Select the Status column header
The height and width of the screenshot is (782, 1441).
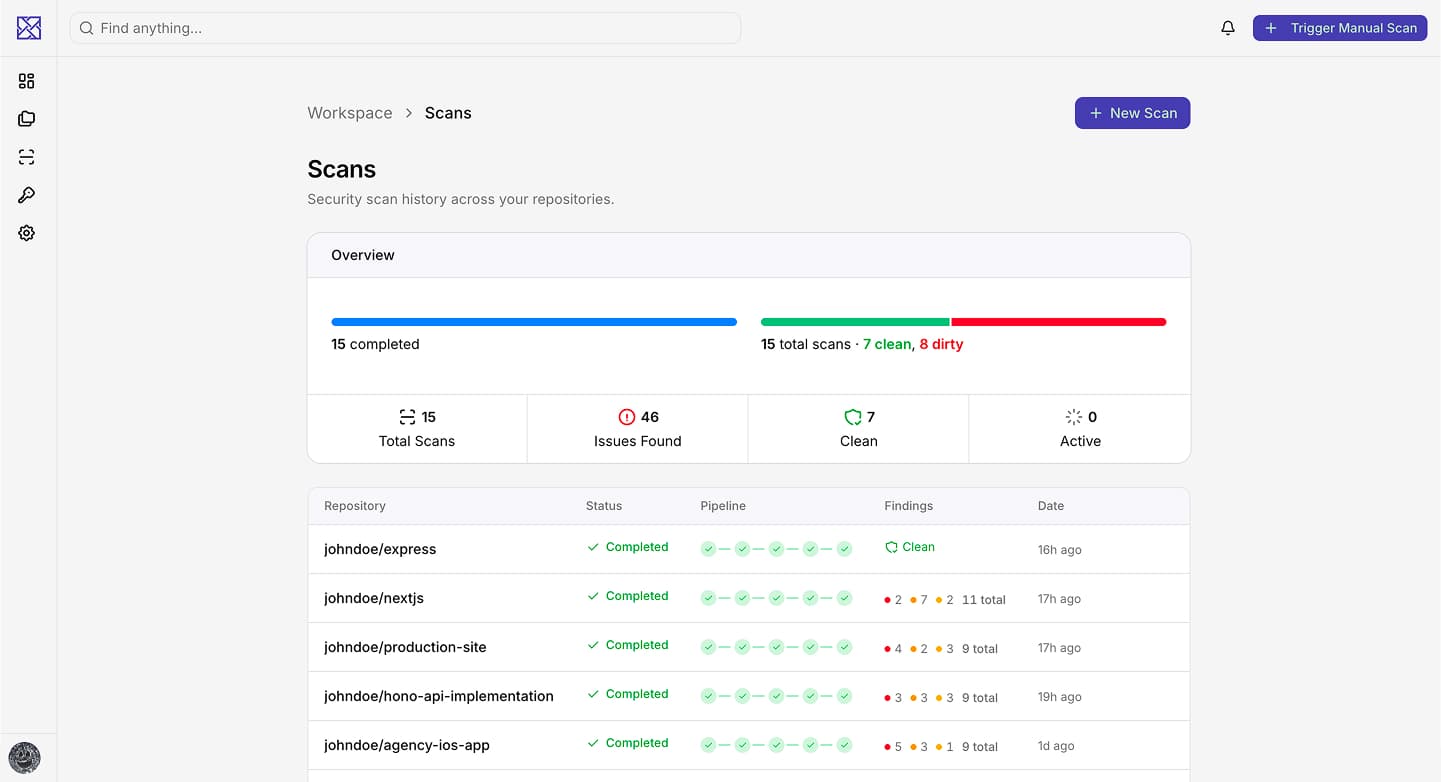click(x=603, y=506)
